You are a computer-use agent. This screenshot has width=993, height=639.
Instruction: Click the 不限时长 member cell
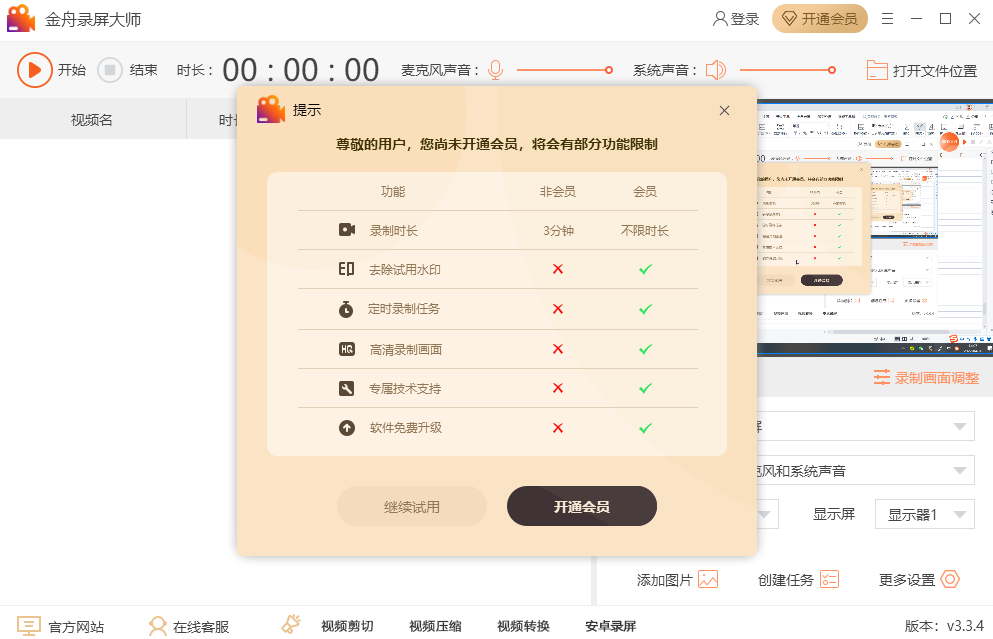point(645,231)
